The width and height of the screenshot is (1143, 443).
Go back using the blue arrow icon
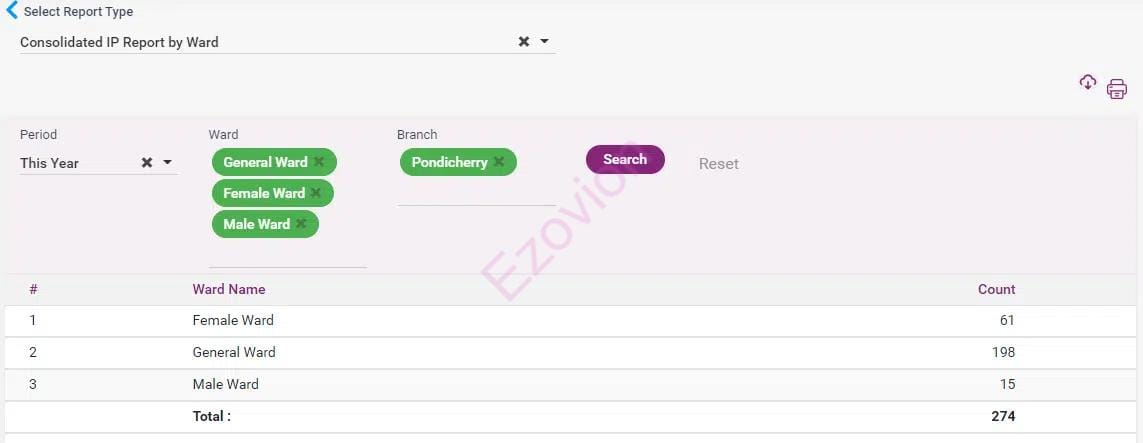point(11,10)
